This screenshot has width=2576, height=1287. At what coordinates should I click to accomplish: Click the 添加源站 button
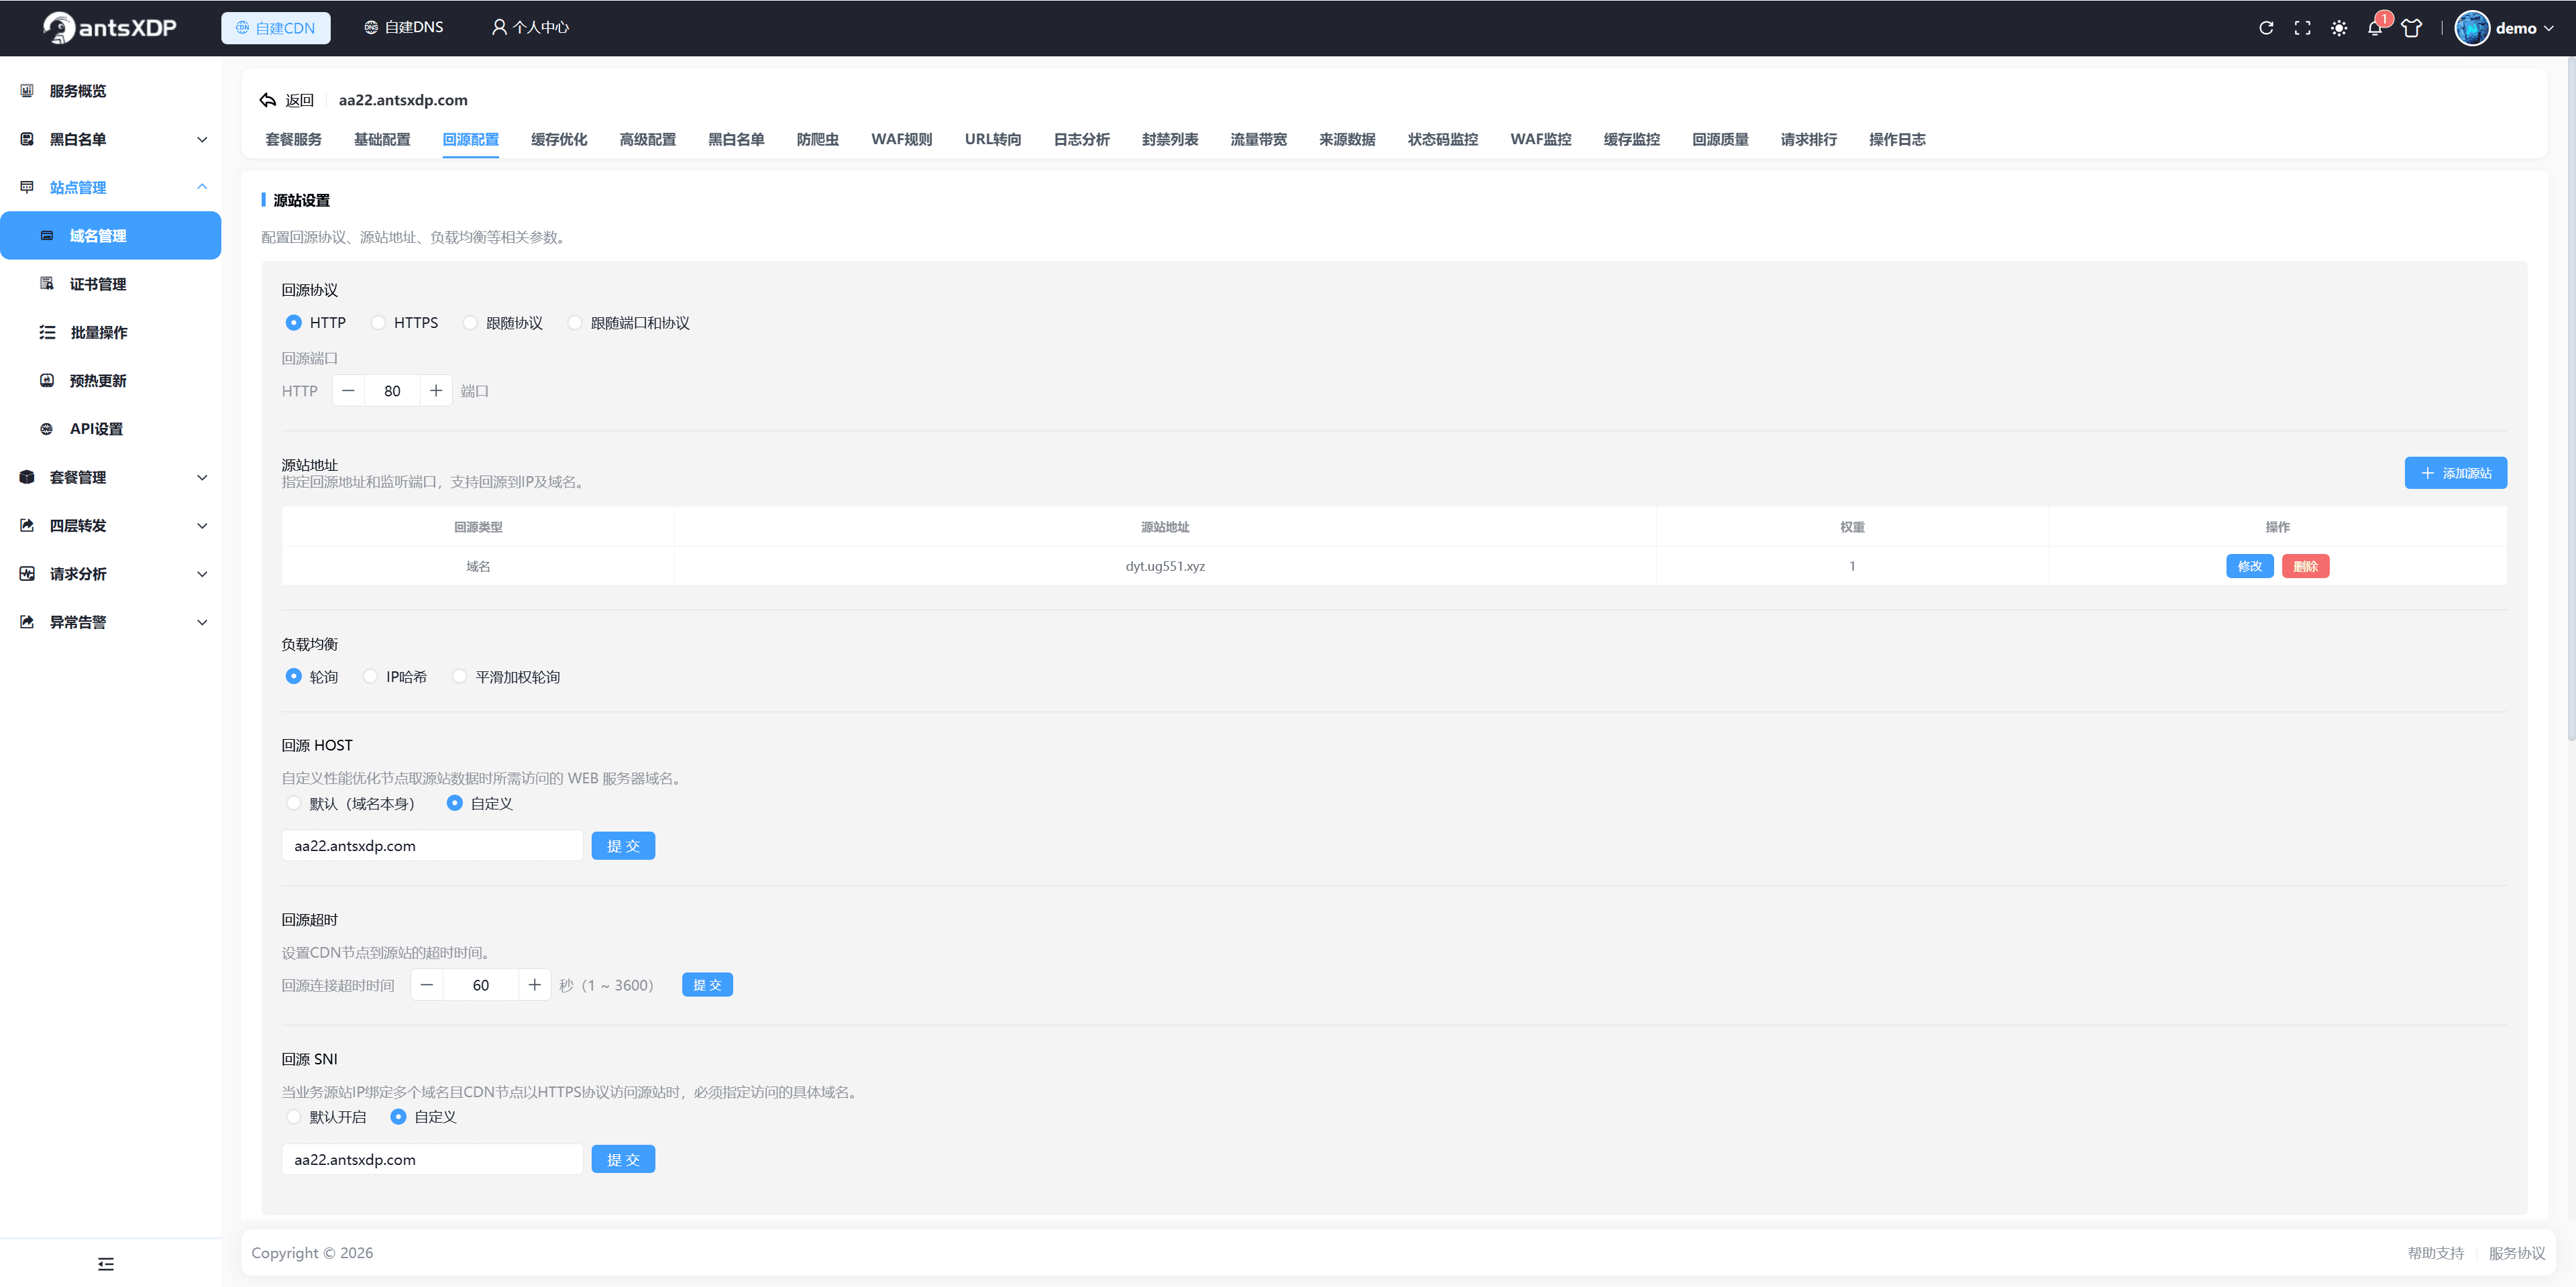point(2455,473)
